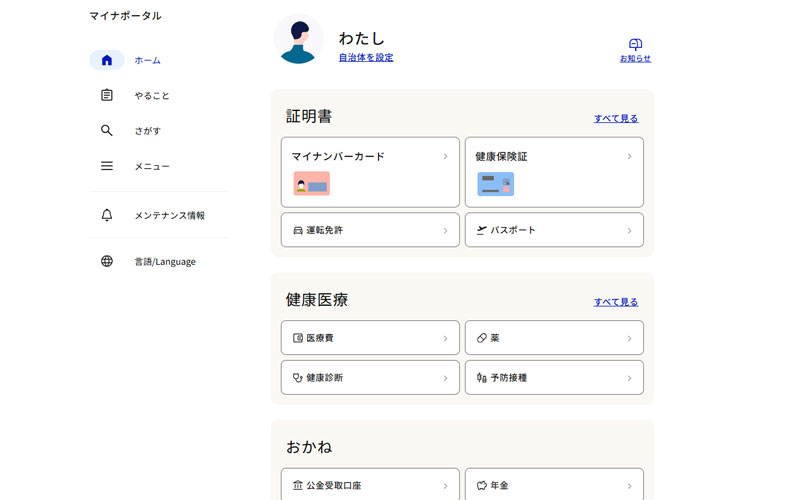Click the 運転免許 label
800x500 pixels.
(x=324, y=230)
